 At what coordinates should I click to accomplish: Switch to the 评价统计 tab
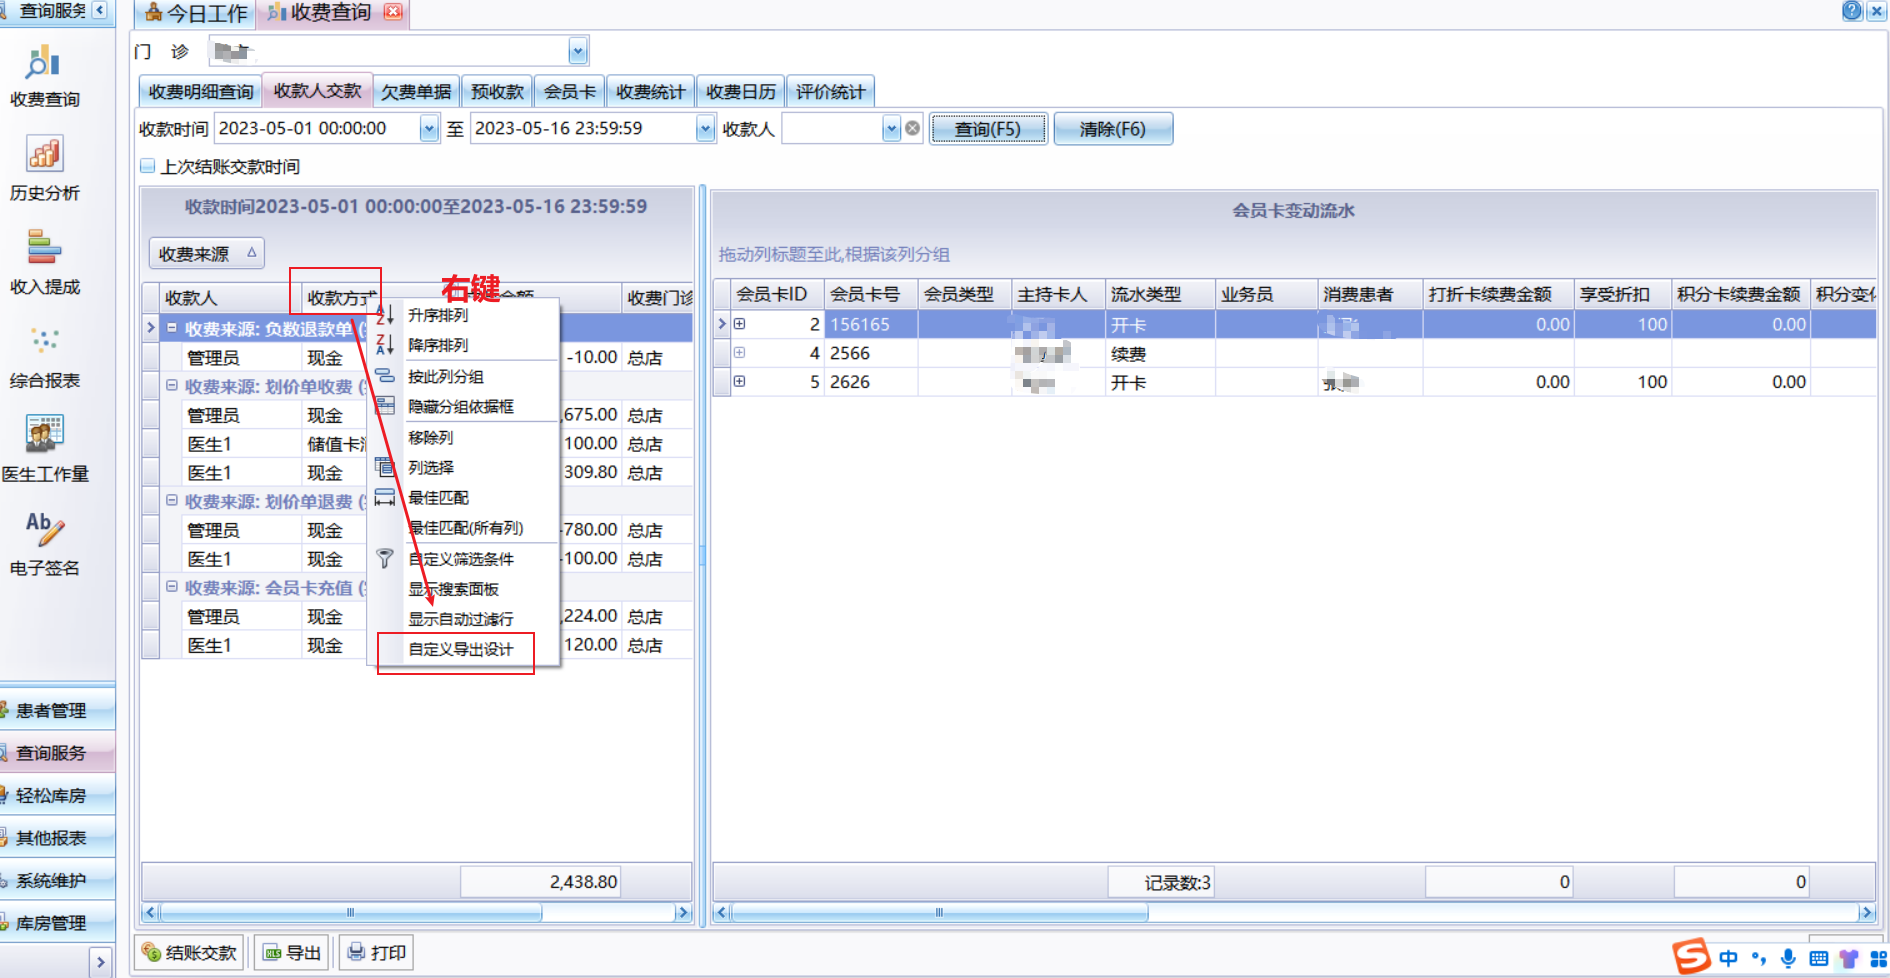click(x=830, y=91)
